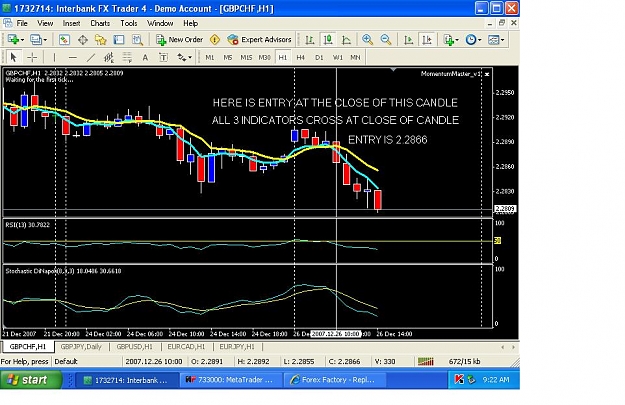Open the Templates dropdown

(496, 39)
